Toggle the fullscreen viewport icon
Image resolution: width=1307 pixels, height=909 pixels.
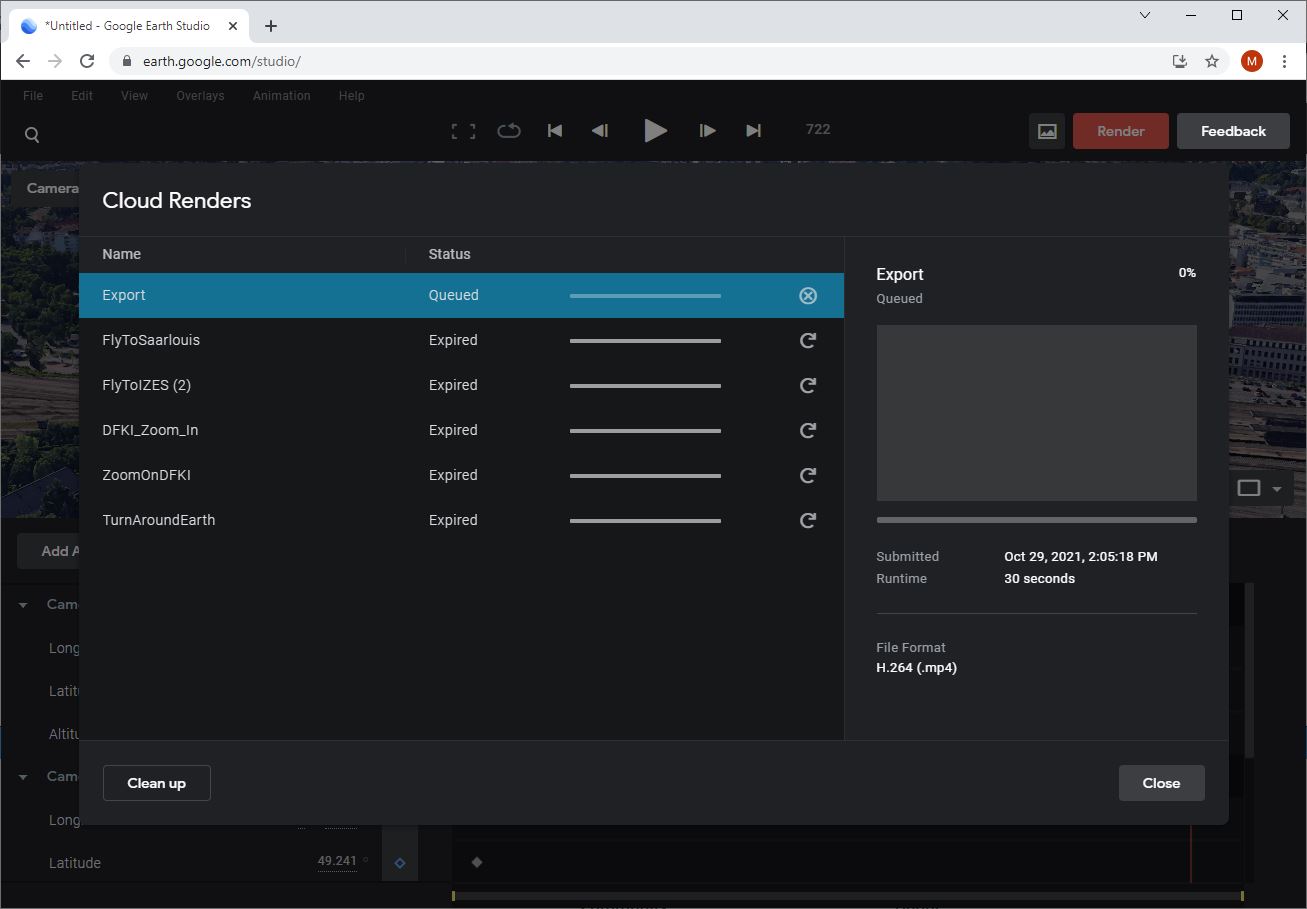[463, 131]
